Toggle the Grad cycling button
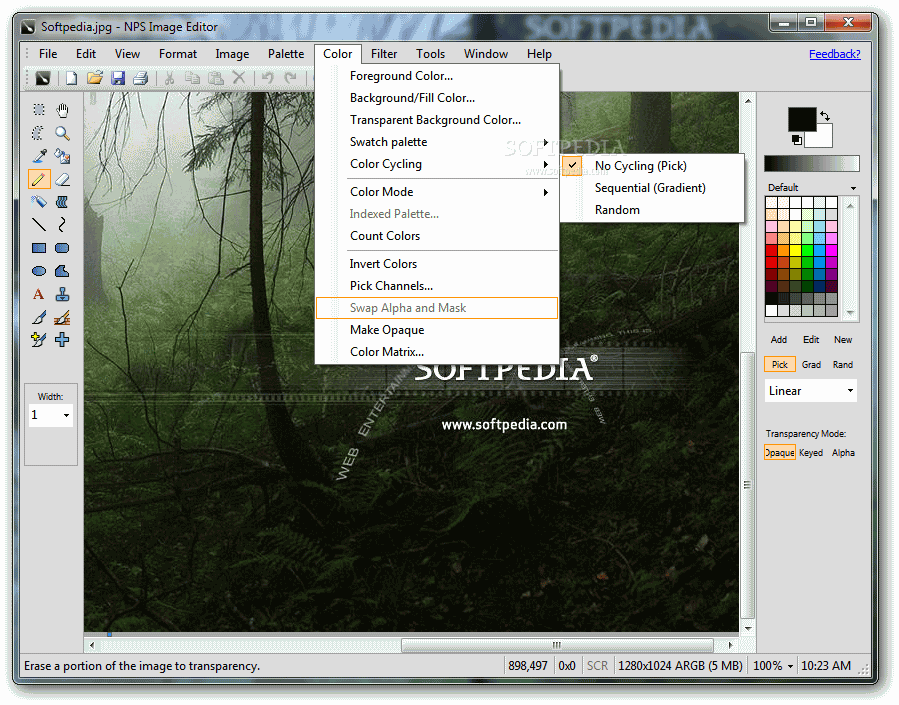 811,365
